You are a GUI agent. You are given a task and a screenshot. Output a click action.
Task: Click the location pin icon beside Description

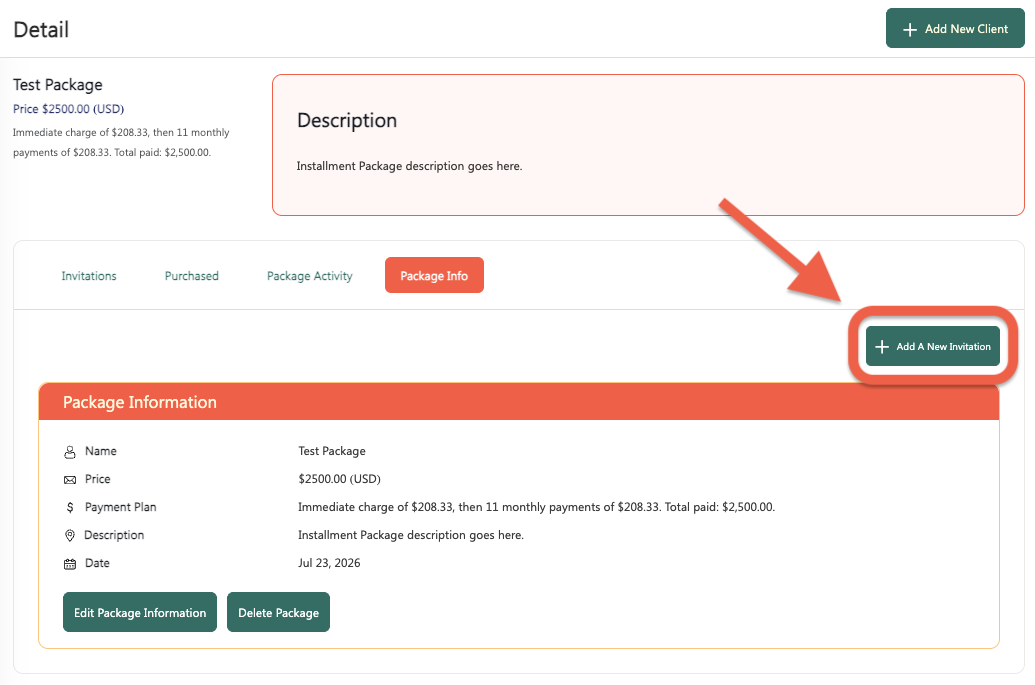70,535
